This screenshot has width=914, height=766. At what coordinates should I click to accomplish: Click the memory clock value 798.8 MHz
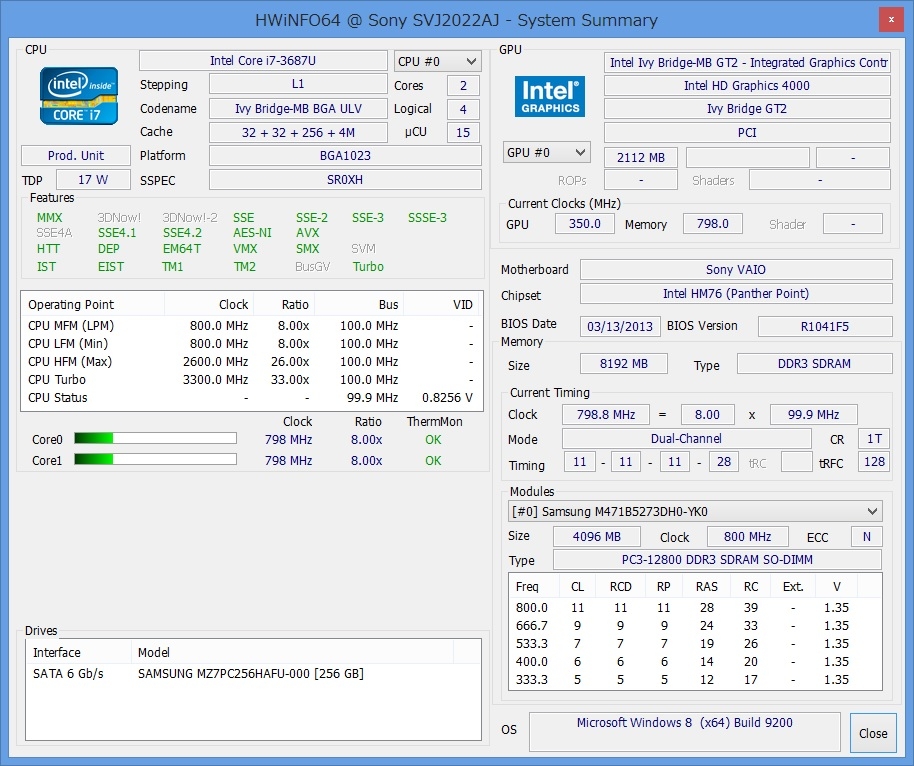(606, 414)
